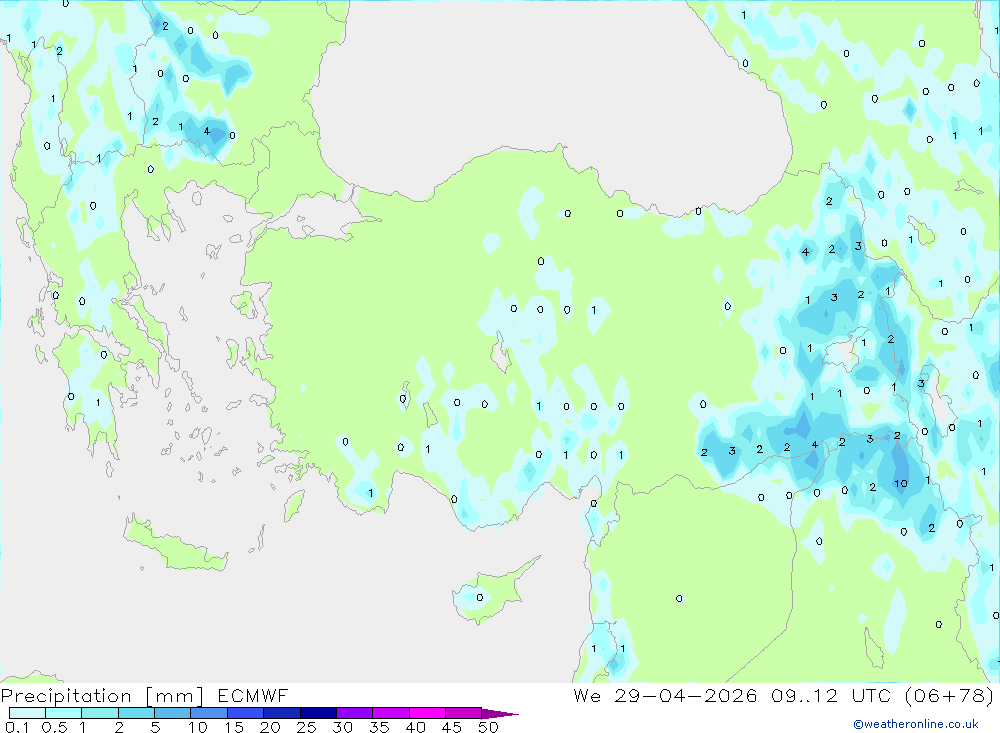1000x733 pixels.
Task: Select the 10–15 mm legend swatch
Action: pyautogui.click(x=209, y=713)
